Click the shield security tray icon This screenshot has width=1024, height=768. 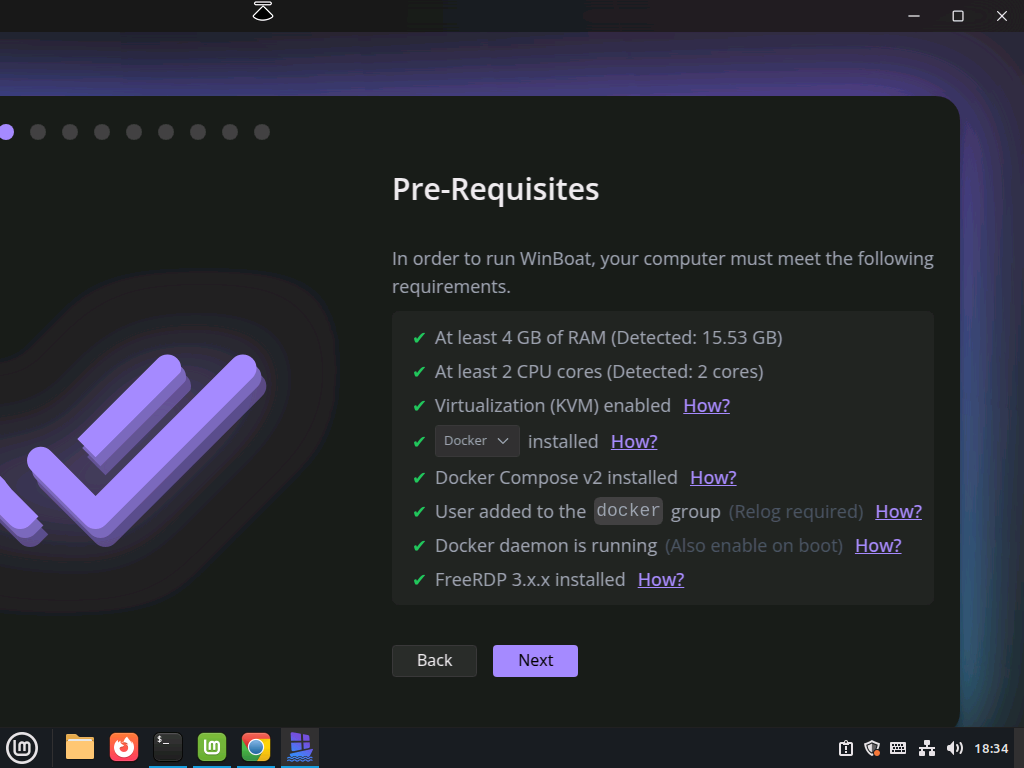[872, 748]
